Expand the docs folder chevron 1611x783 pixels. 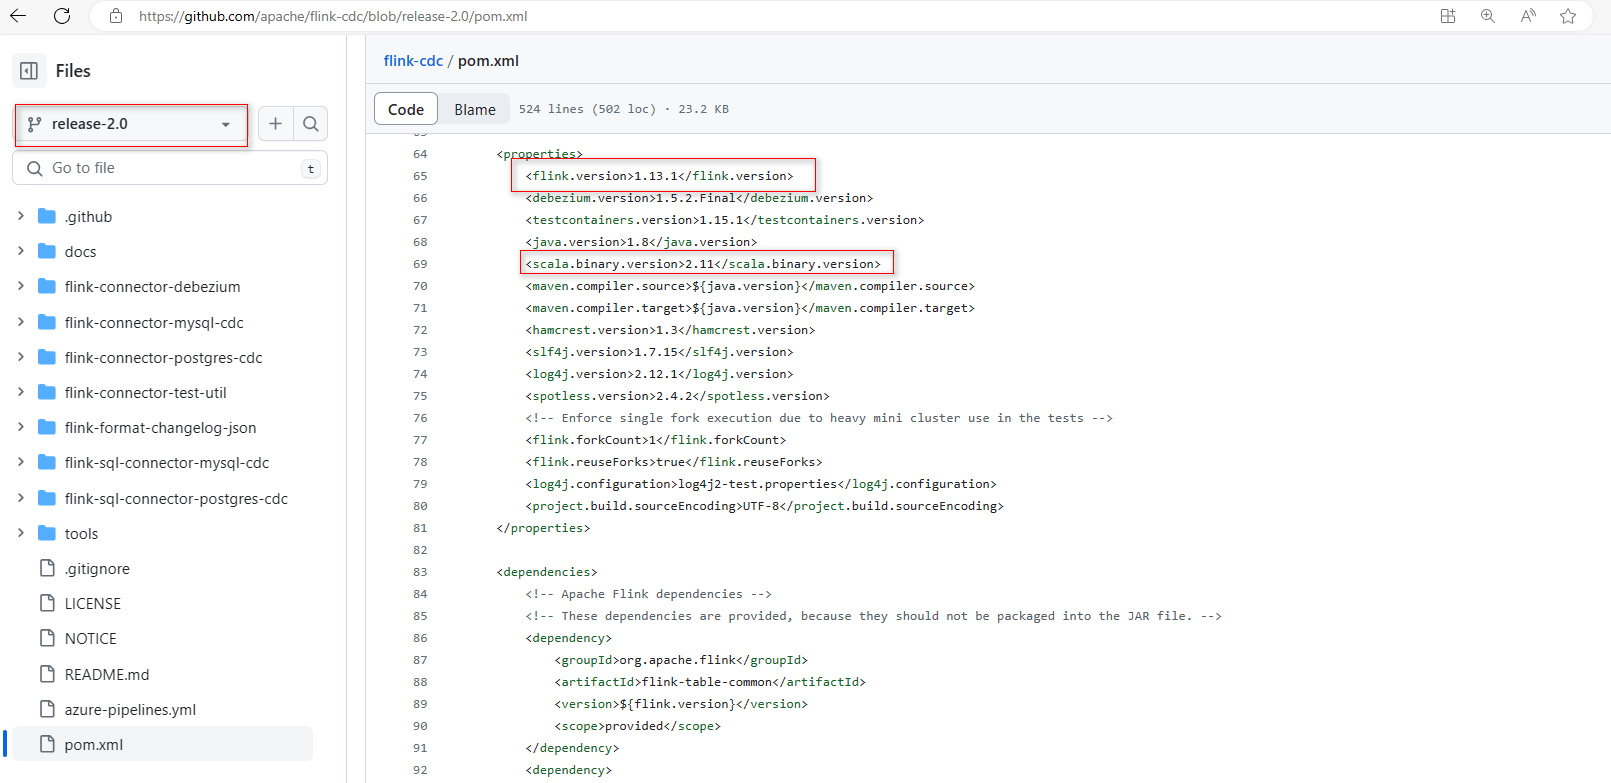click(20, 251)
